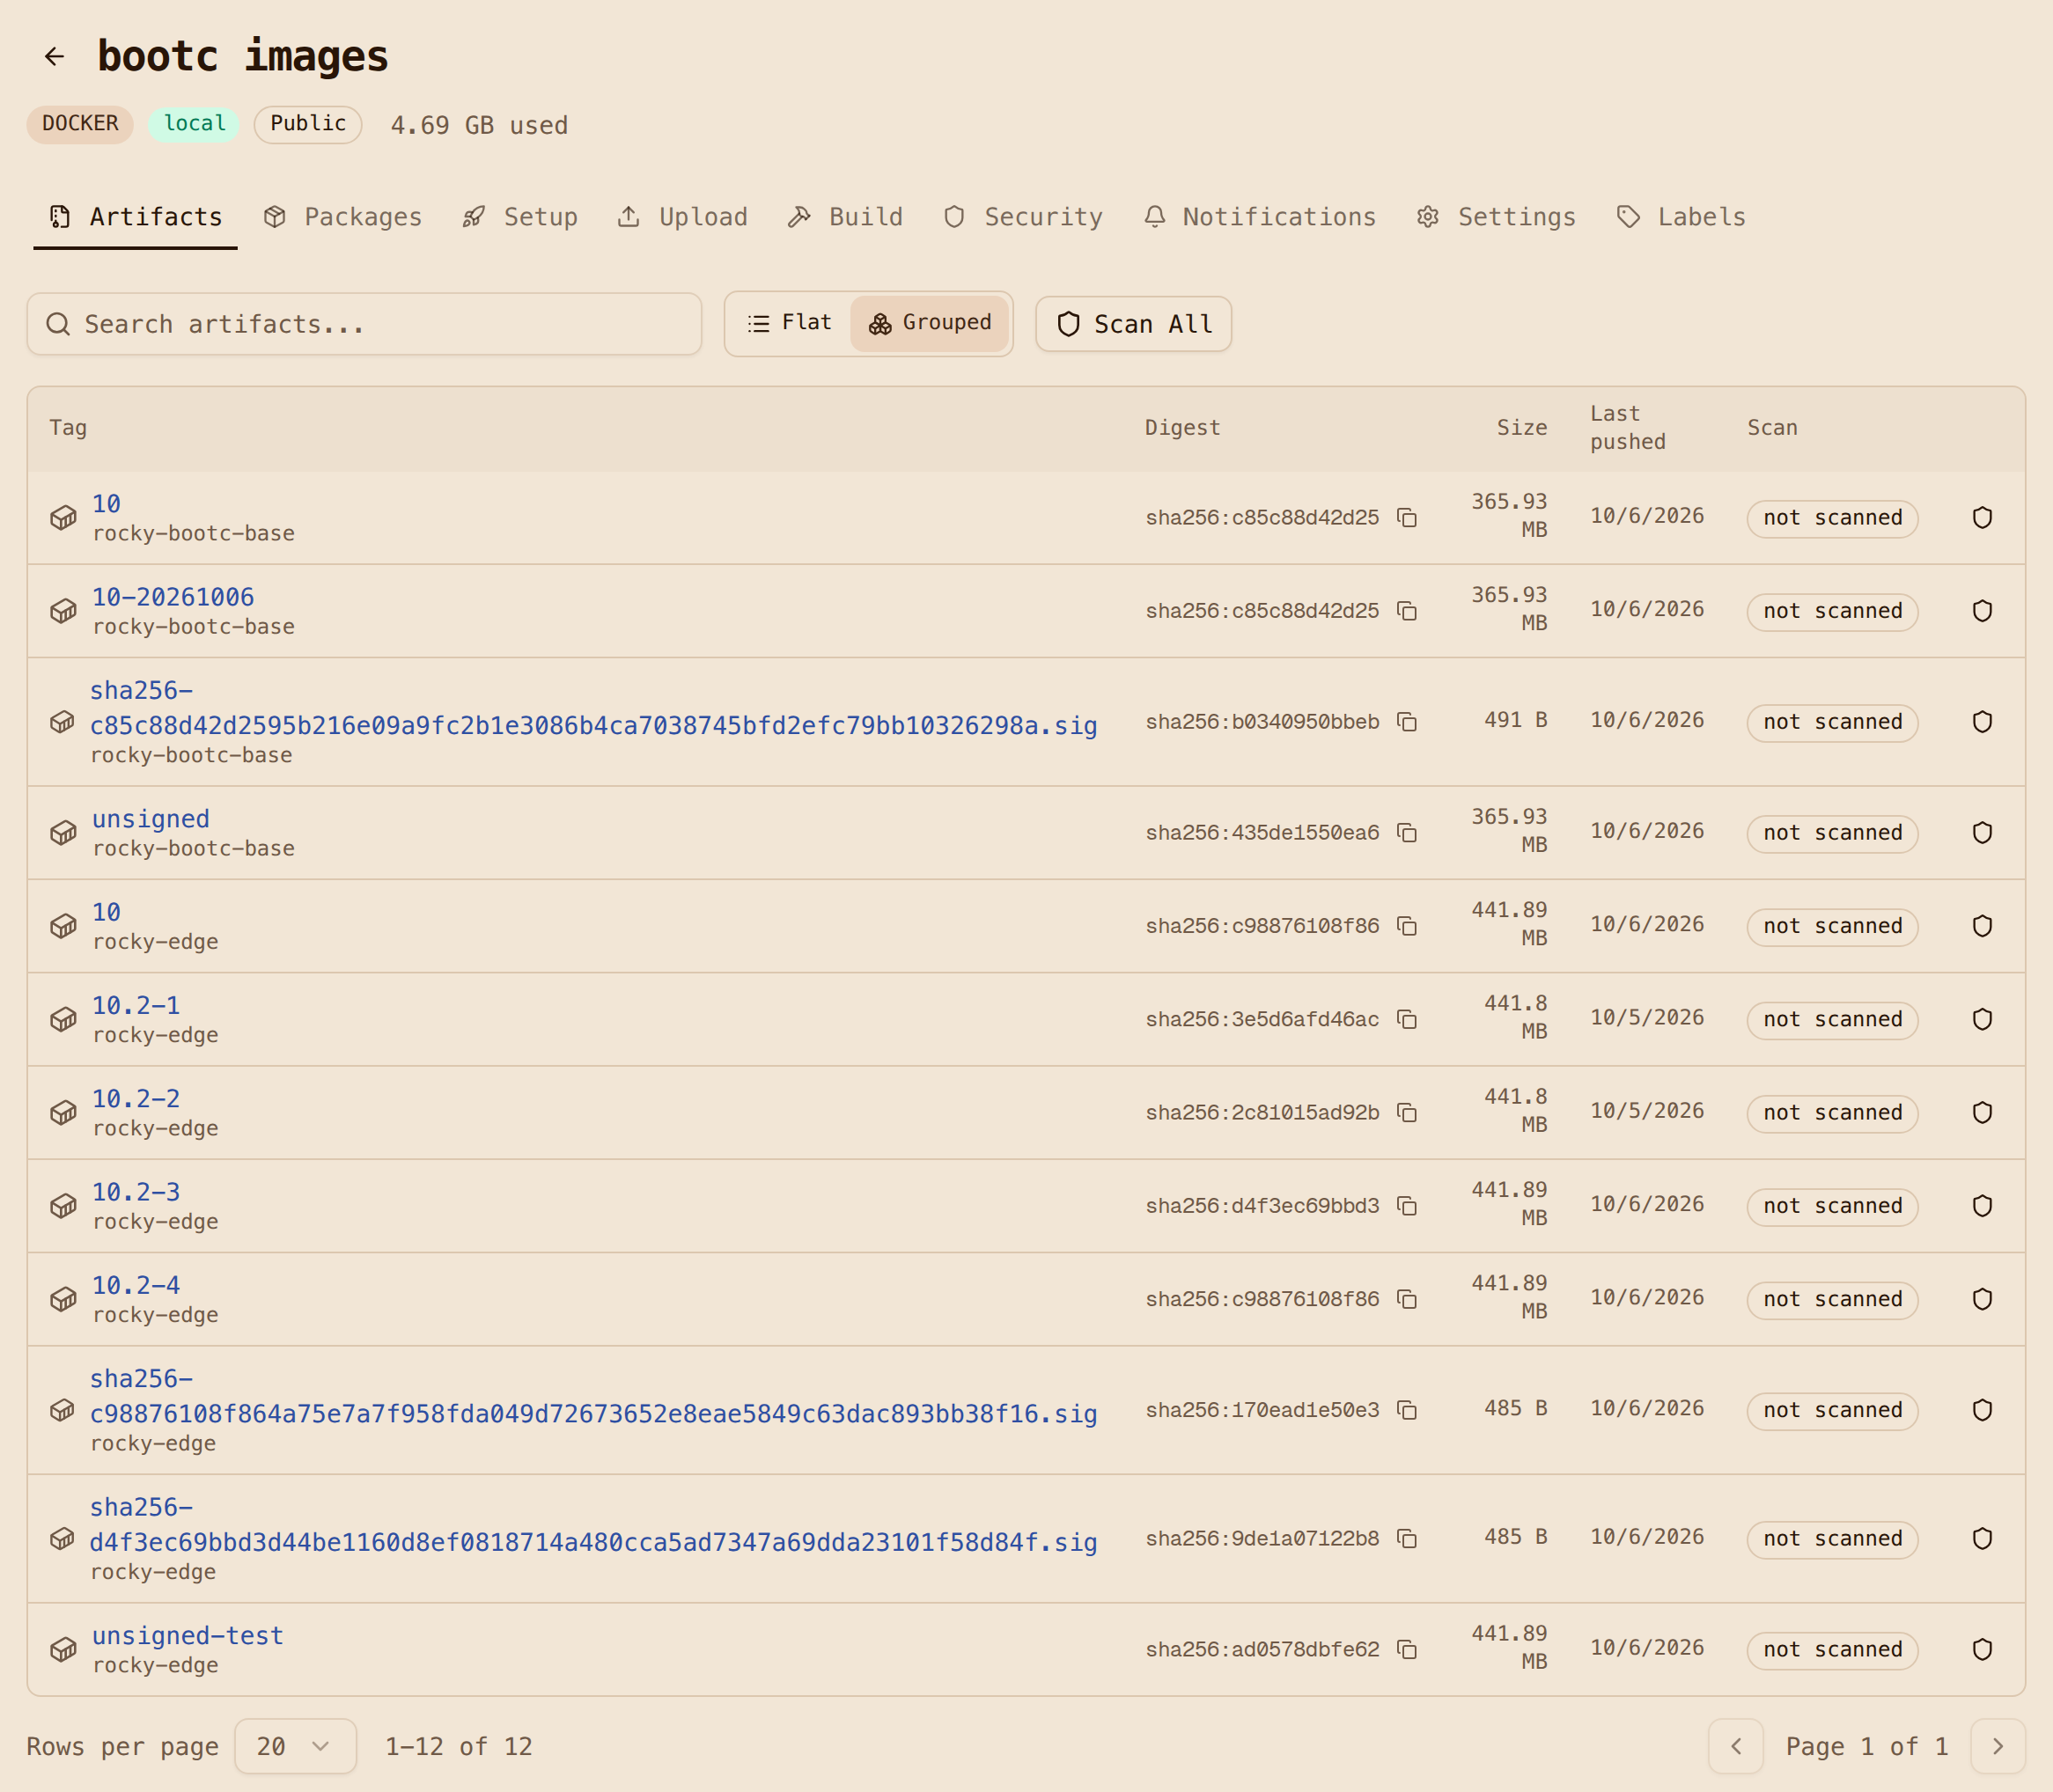Scan the unsigned rocky-bootc-base artifact via shield icon
This screenshot has width=2053, height=1792.
pyautogui.click(x=1982, y=833)
